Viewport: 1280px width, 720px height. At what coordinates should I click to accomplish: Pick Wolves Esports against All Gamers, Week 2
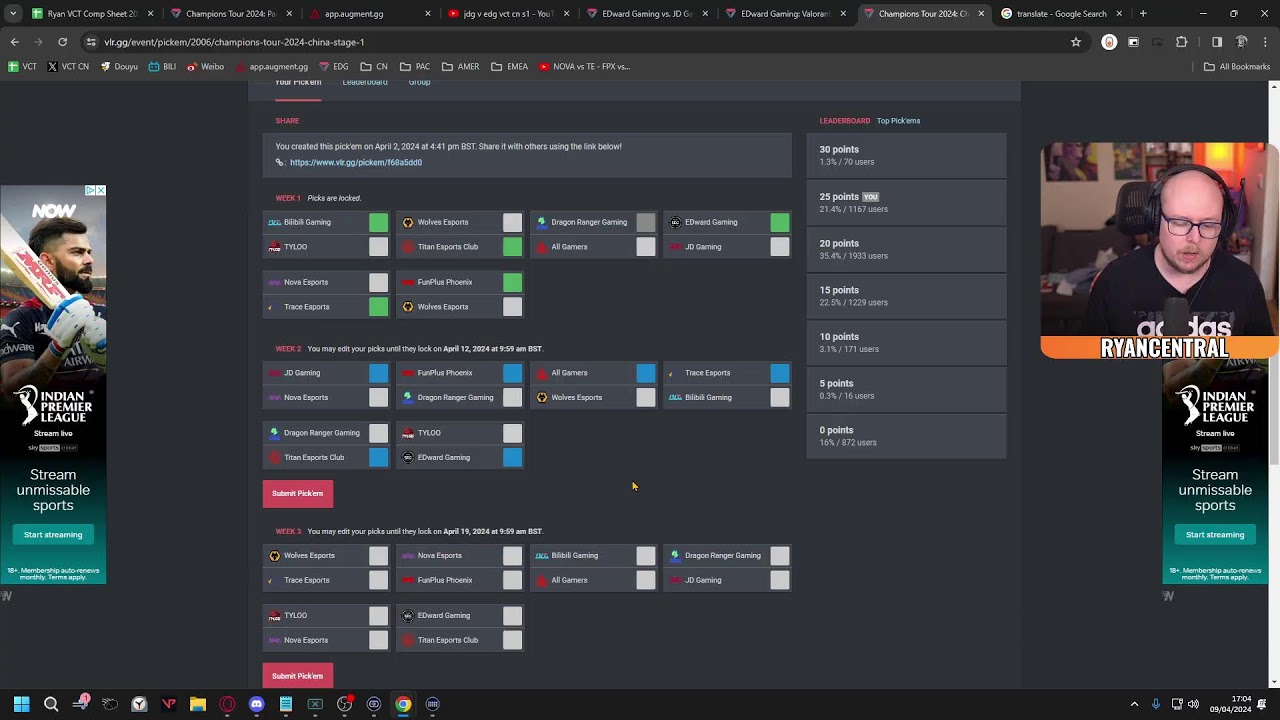[x=646, y=398]
